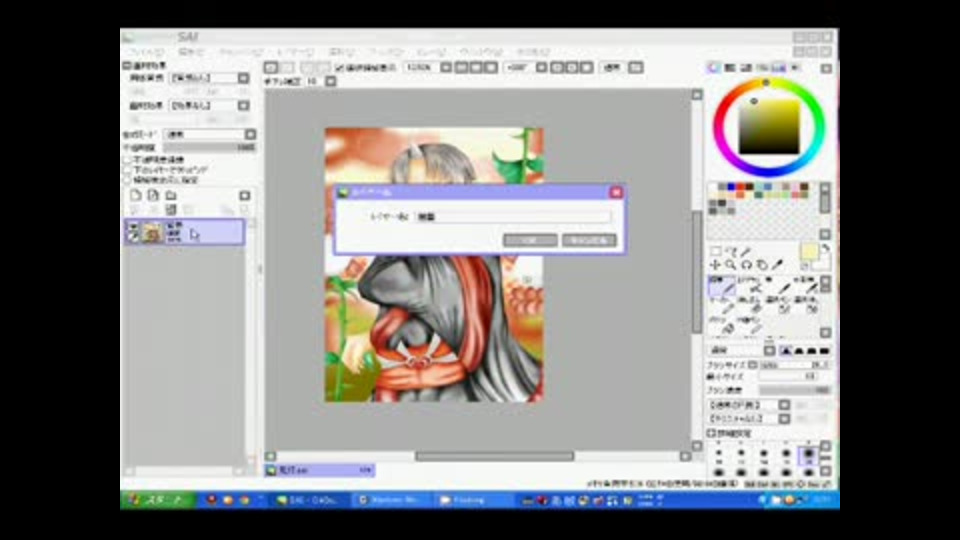
Task: Click OK in the layer name dialog
Action: [530, 240]
